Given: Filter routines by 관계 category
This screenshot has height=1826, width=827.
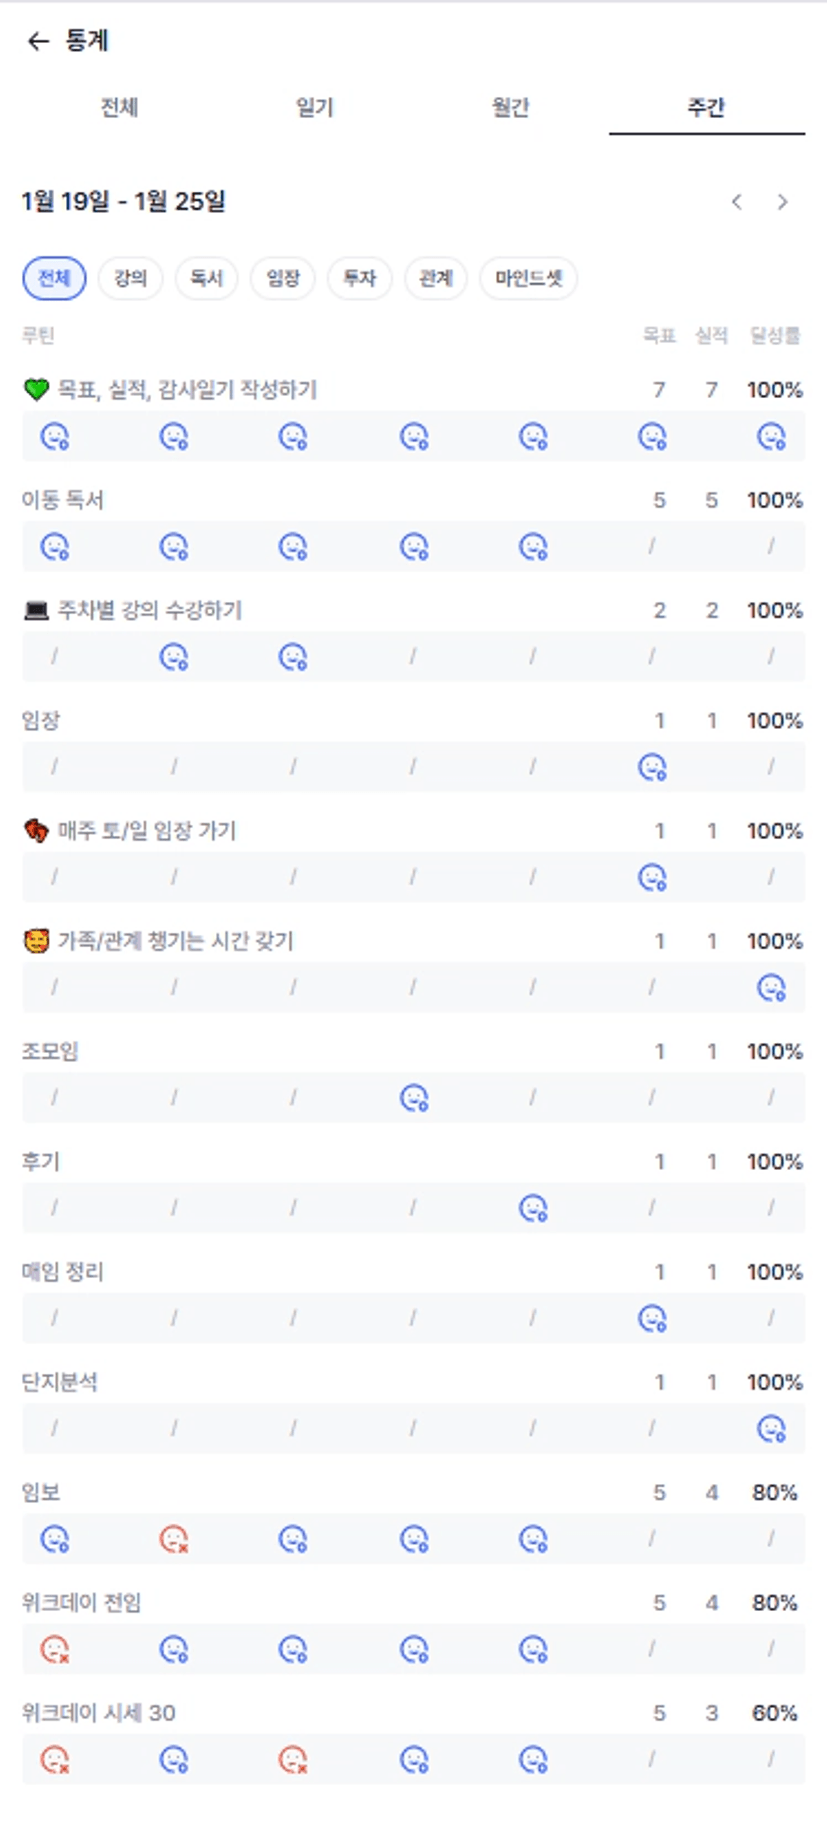Looking at the screenshot, I should (436, 278).
